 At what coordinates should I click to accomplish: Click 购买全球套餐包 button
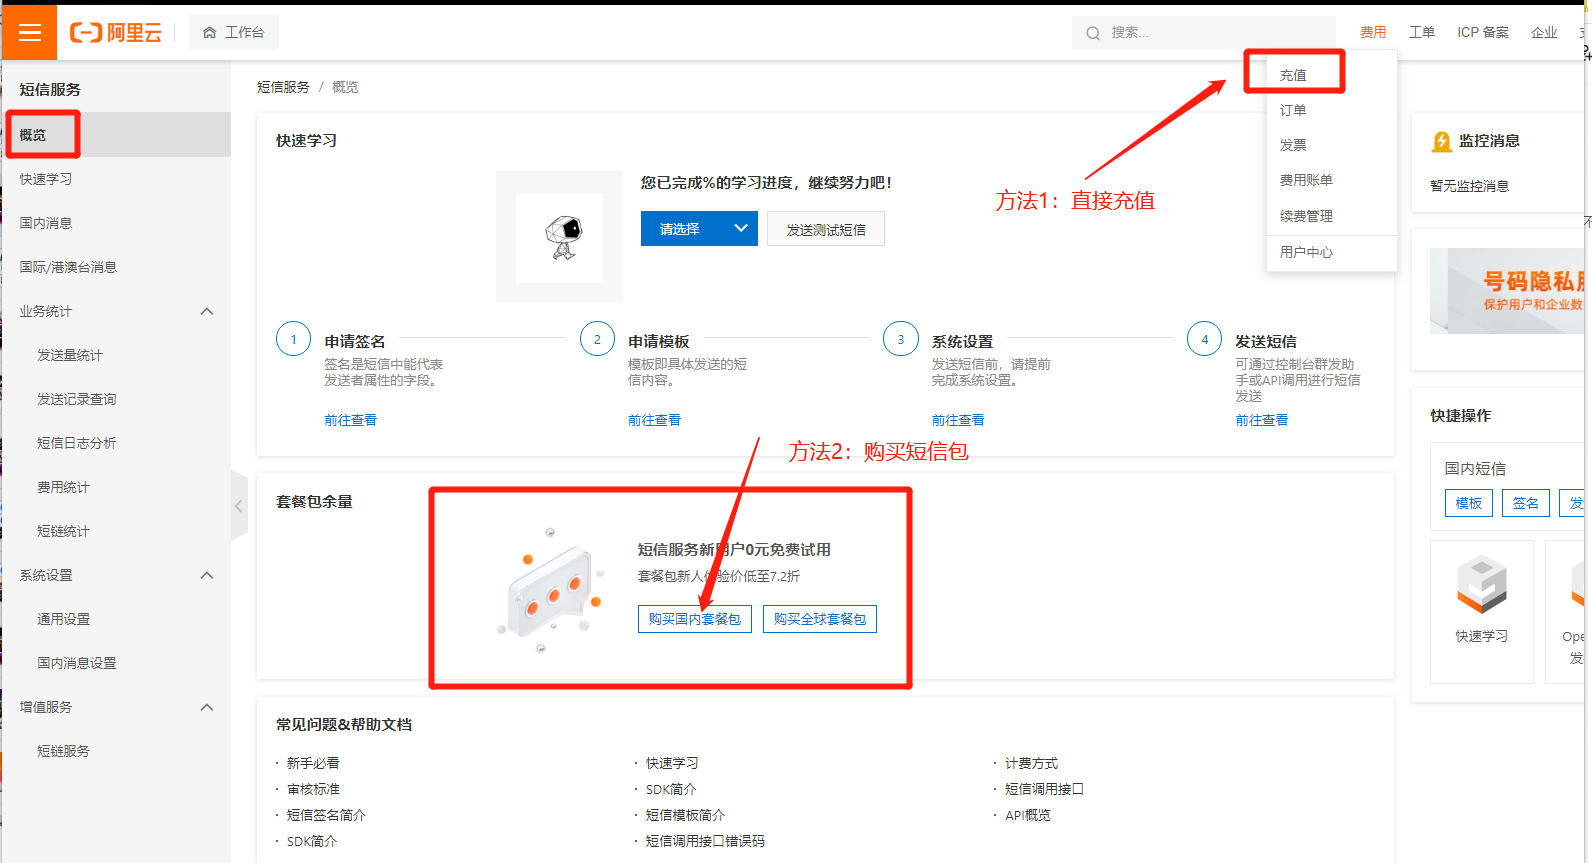tap(820, 619)
